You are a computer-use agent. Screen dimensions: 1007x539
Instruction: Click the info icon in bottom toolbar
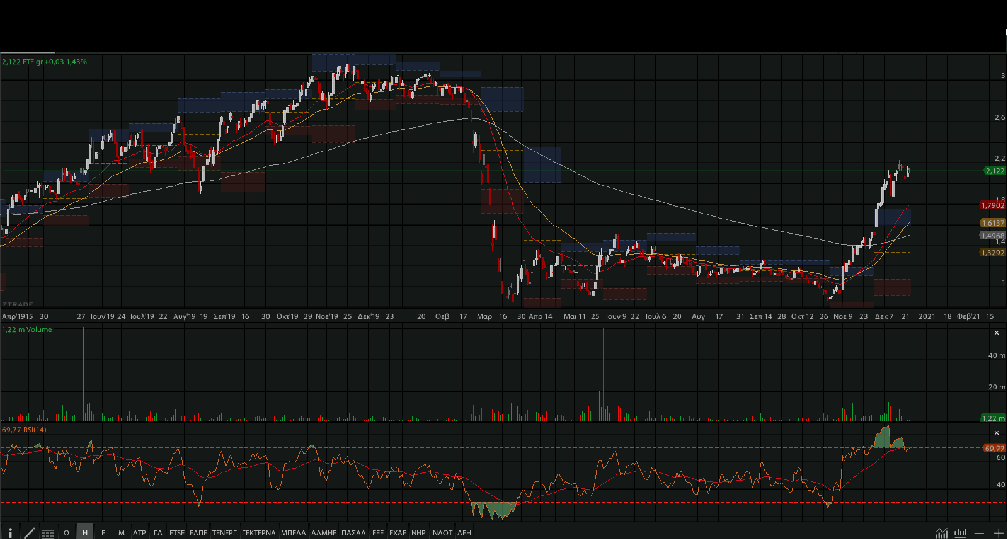(x=10, y=532)
